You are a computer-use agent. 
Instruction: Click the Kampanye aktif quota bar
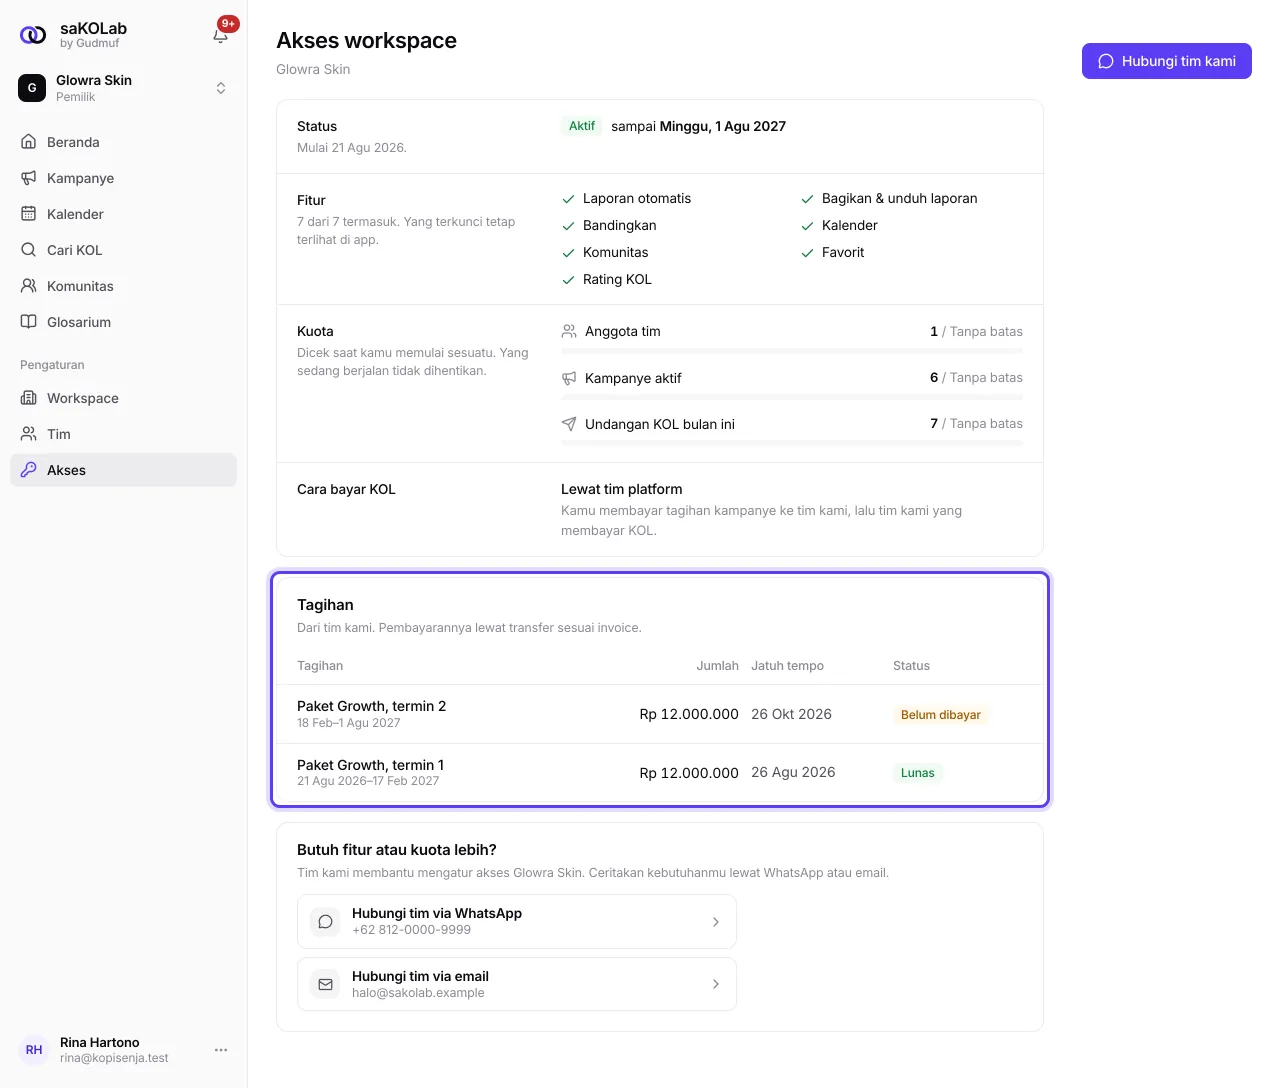[x=792, y=397]
